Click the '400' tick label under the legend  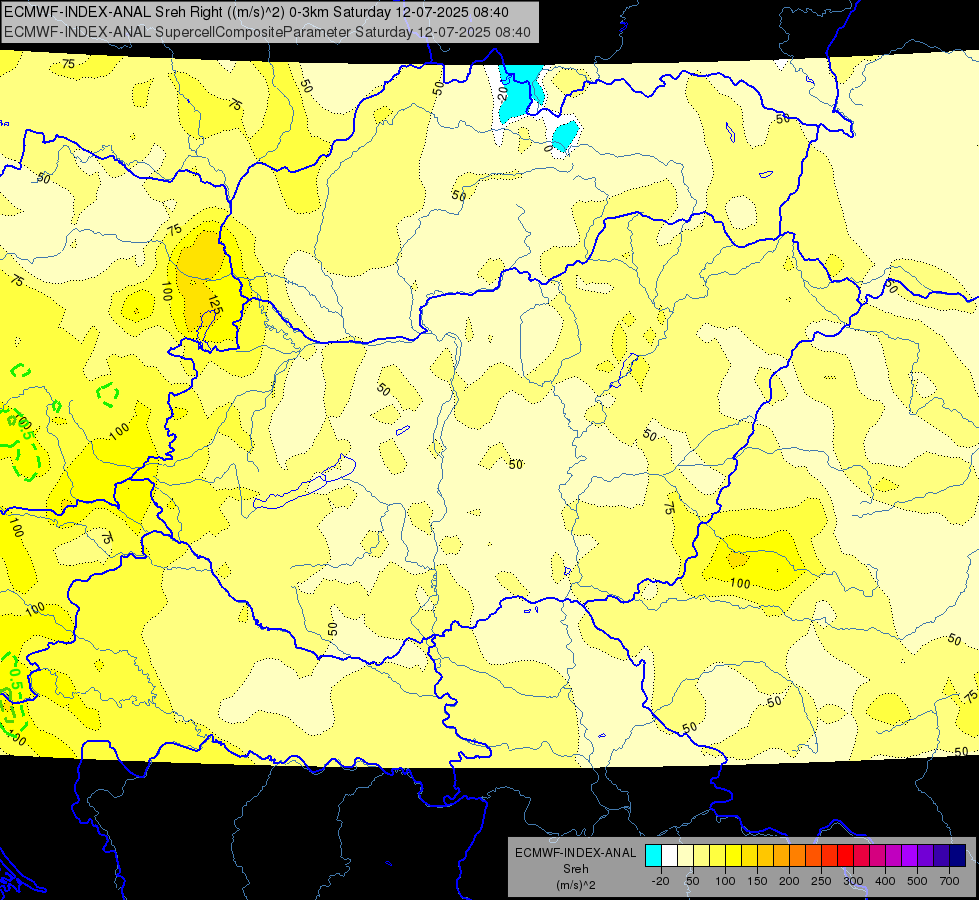pyautogui.click(x=885, y=881)
